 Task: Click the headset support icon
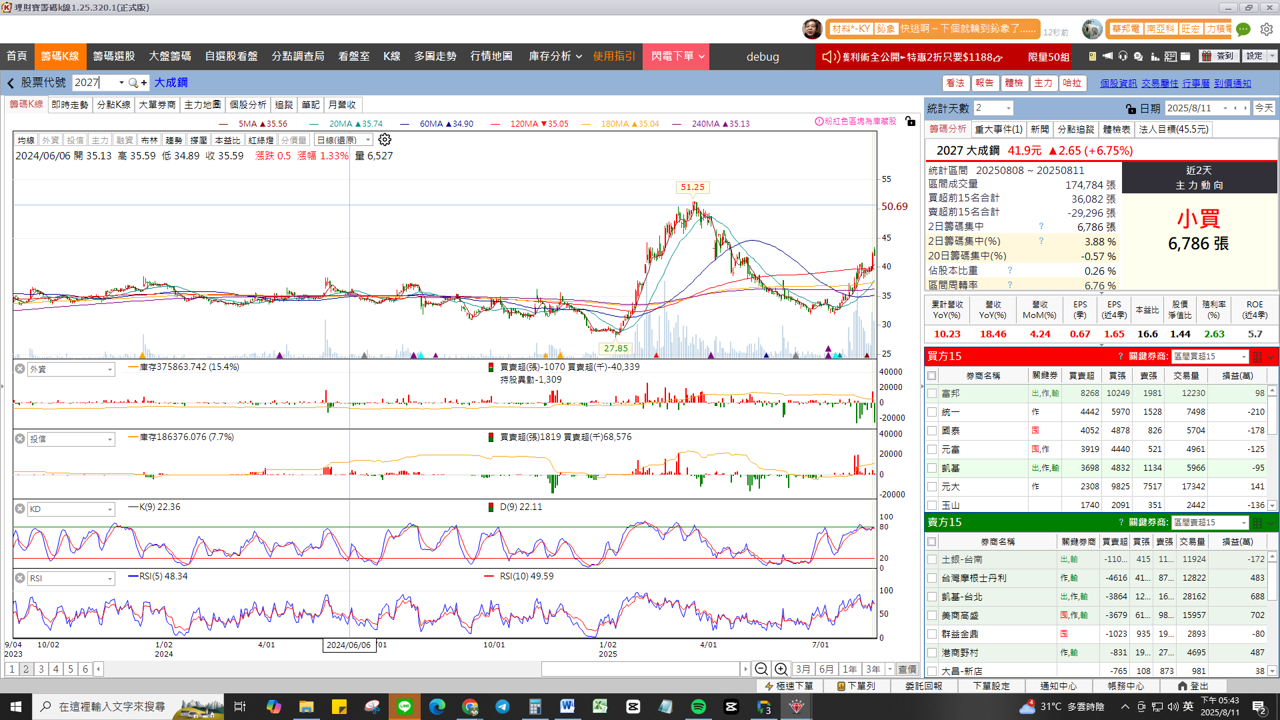pyautogui.click(x=1123, y=56)
